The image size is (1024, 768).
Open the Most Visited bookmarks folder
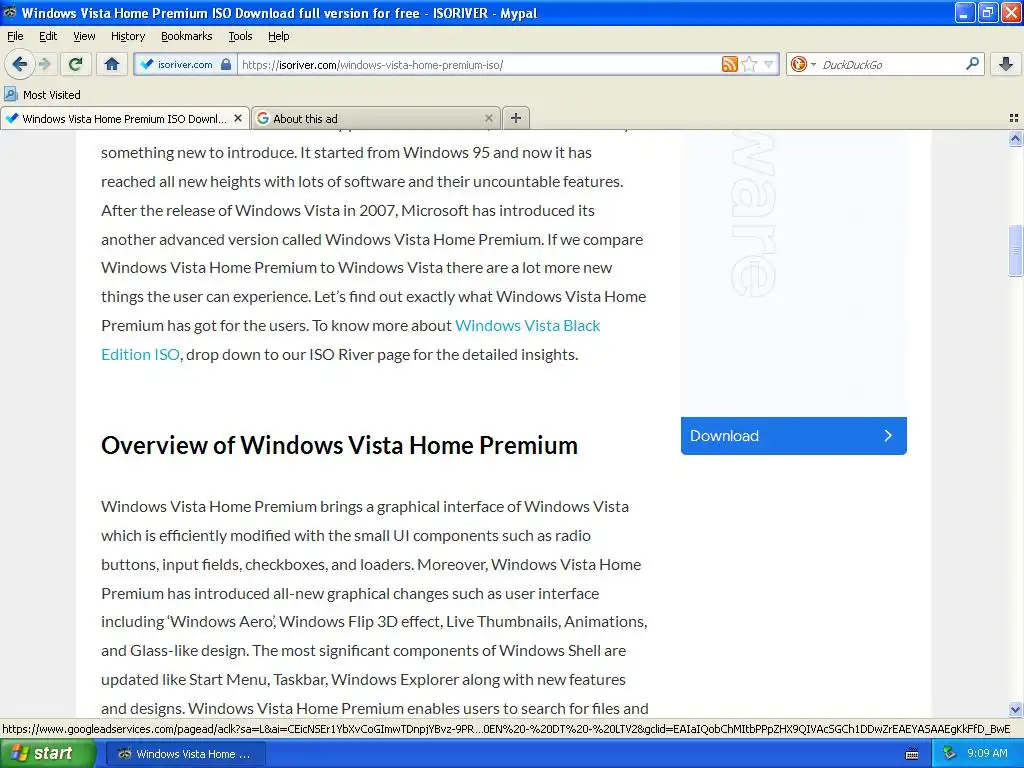coord(42,95)
